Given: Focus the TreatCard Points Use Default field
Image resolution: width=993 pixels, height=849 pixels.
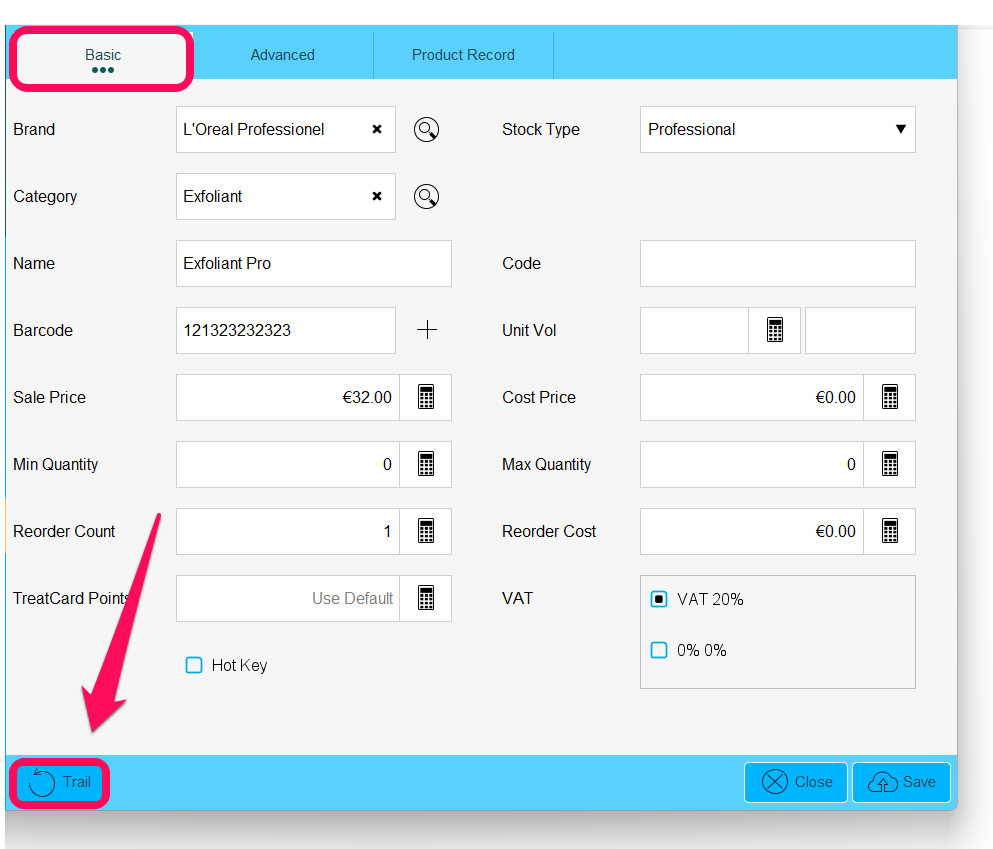Looking at the screenshot, I should coord(288,599).
